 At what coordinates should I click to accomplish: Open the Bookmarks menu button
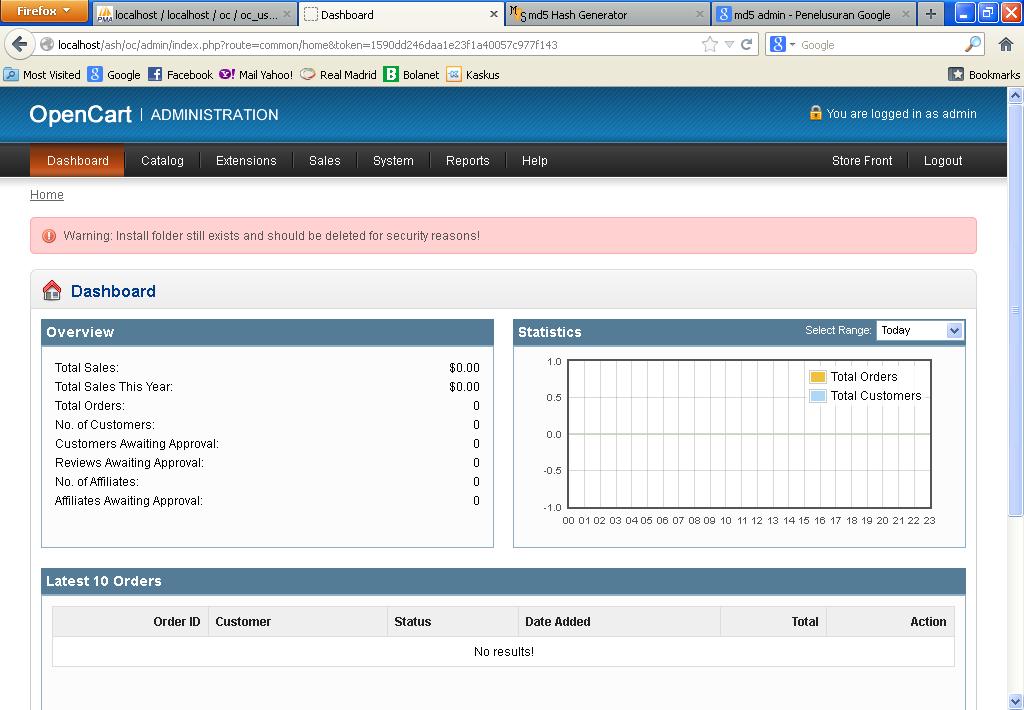click(984, 74)
